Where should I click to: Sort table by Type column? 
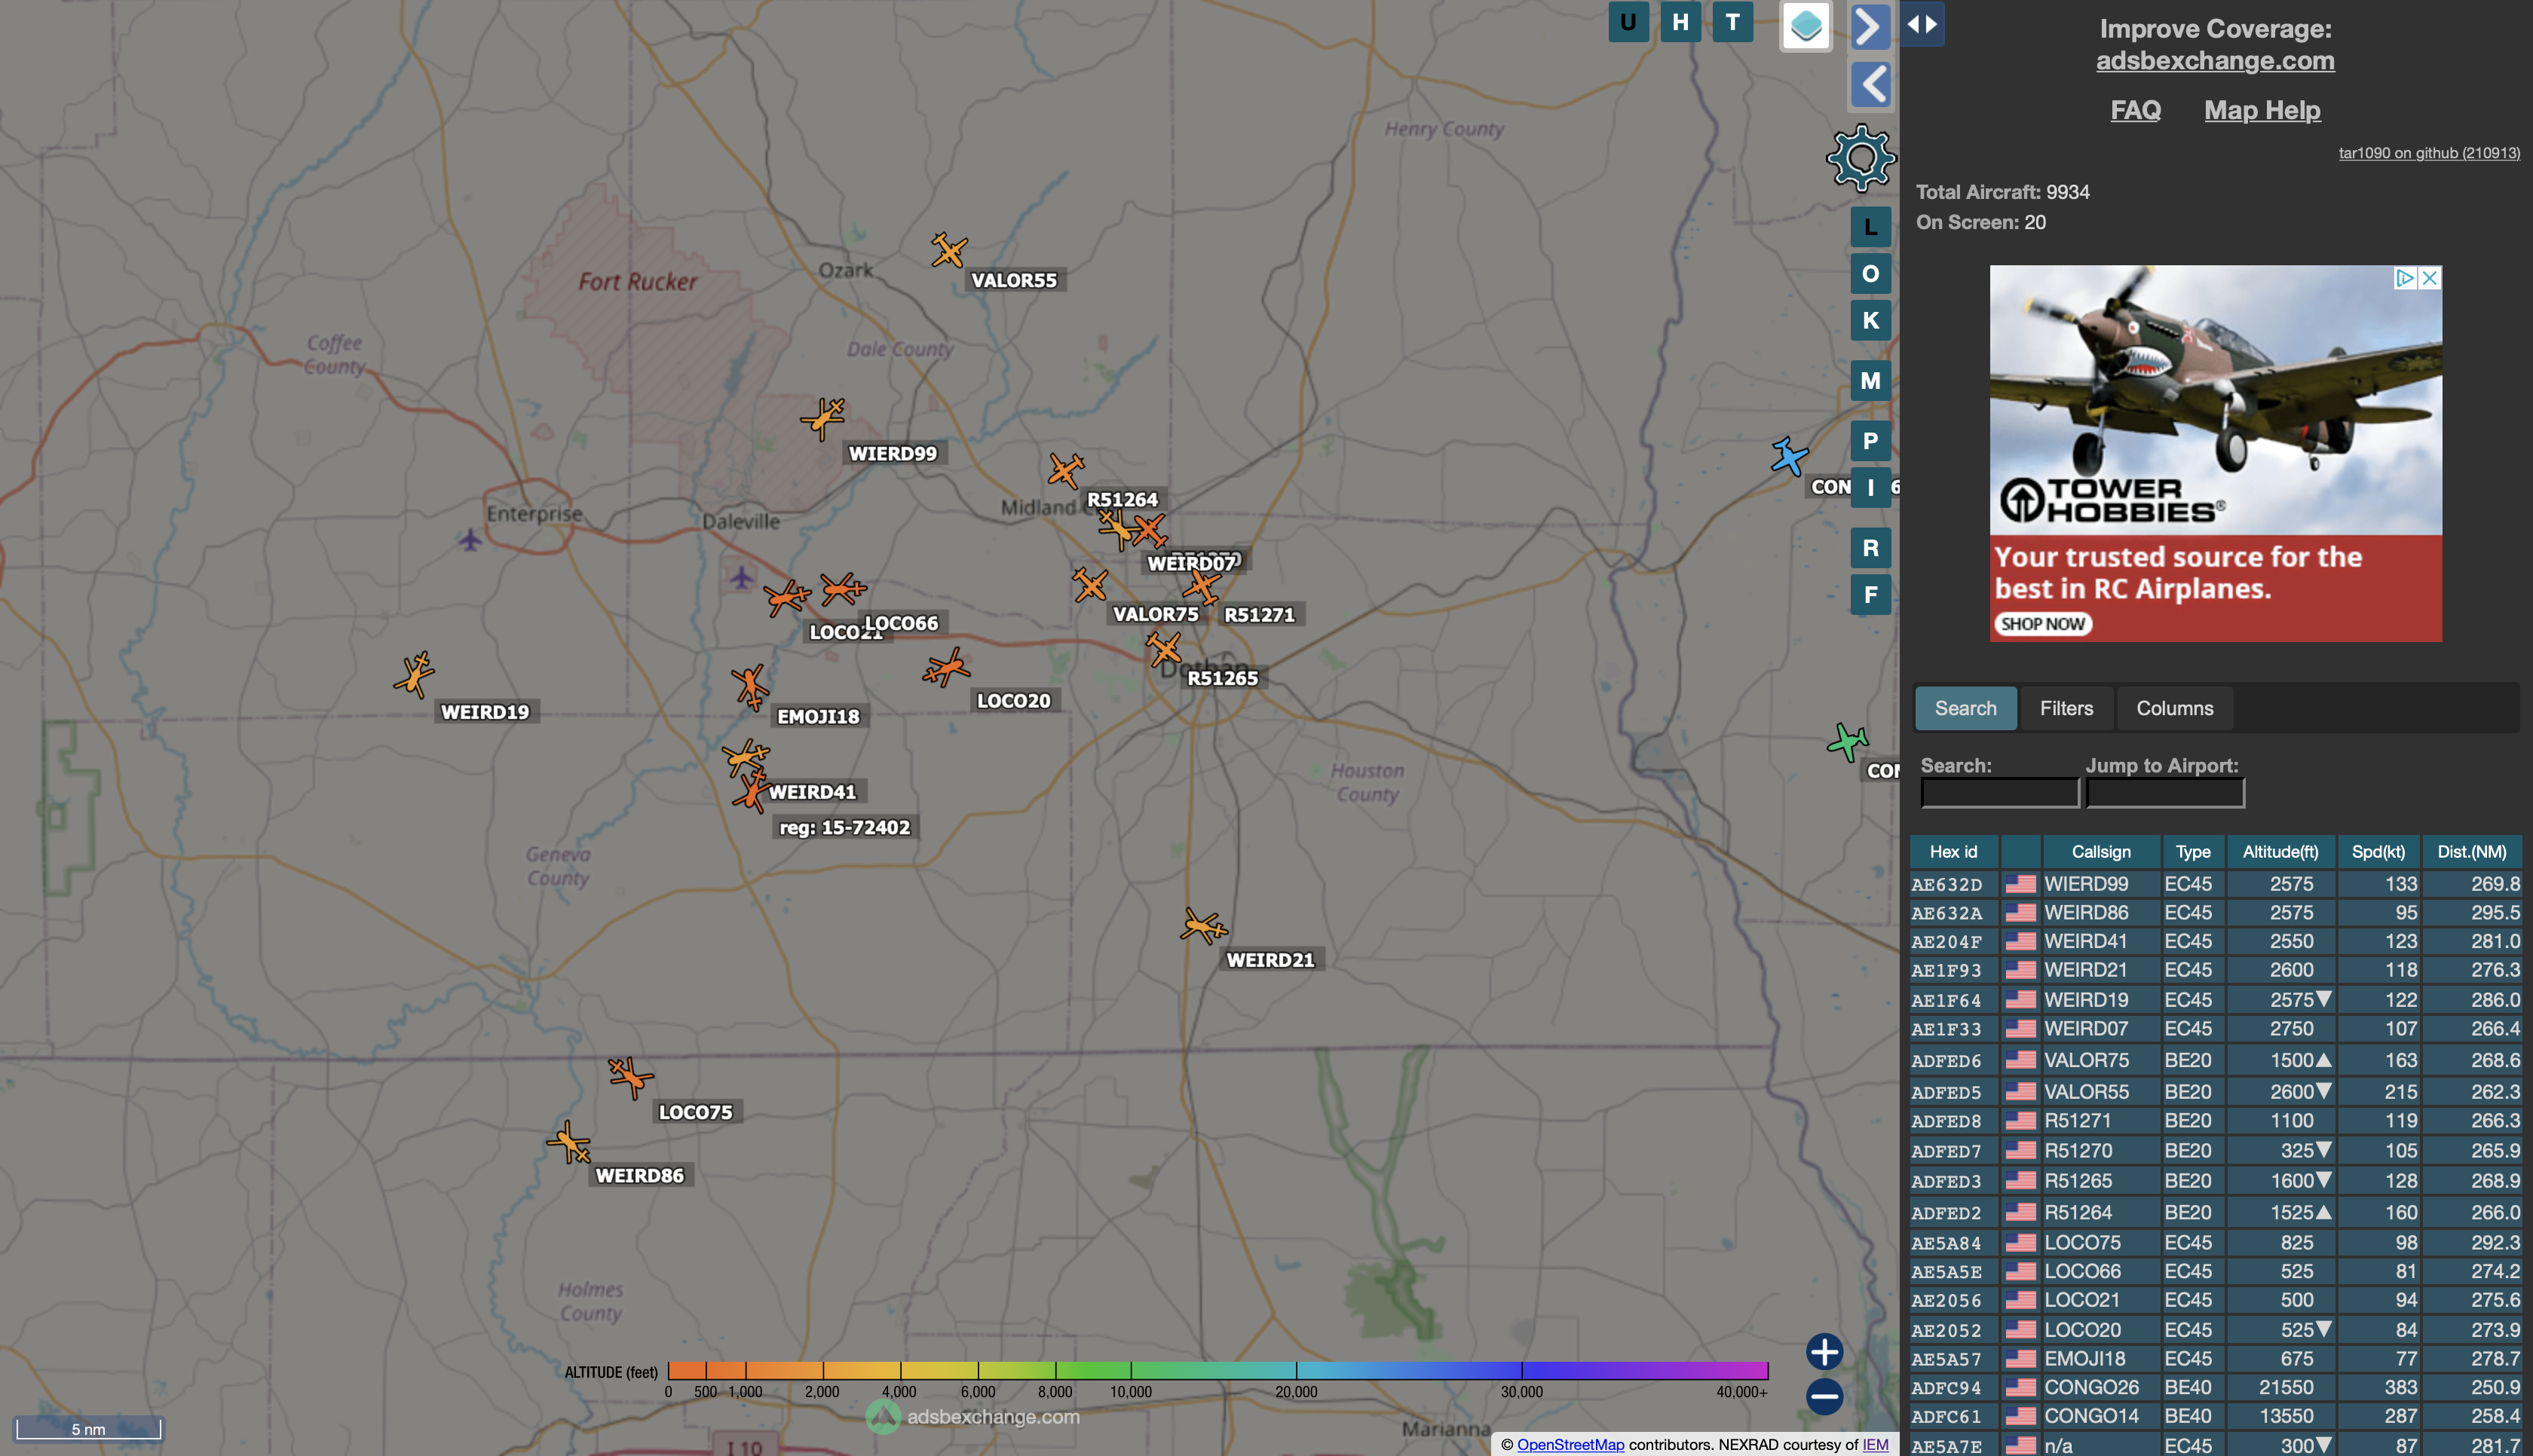[x=2193, y=852]
